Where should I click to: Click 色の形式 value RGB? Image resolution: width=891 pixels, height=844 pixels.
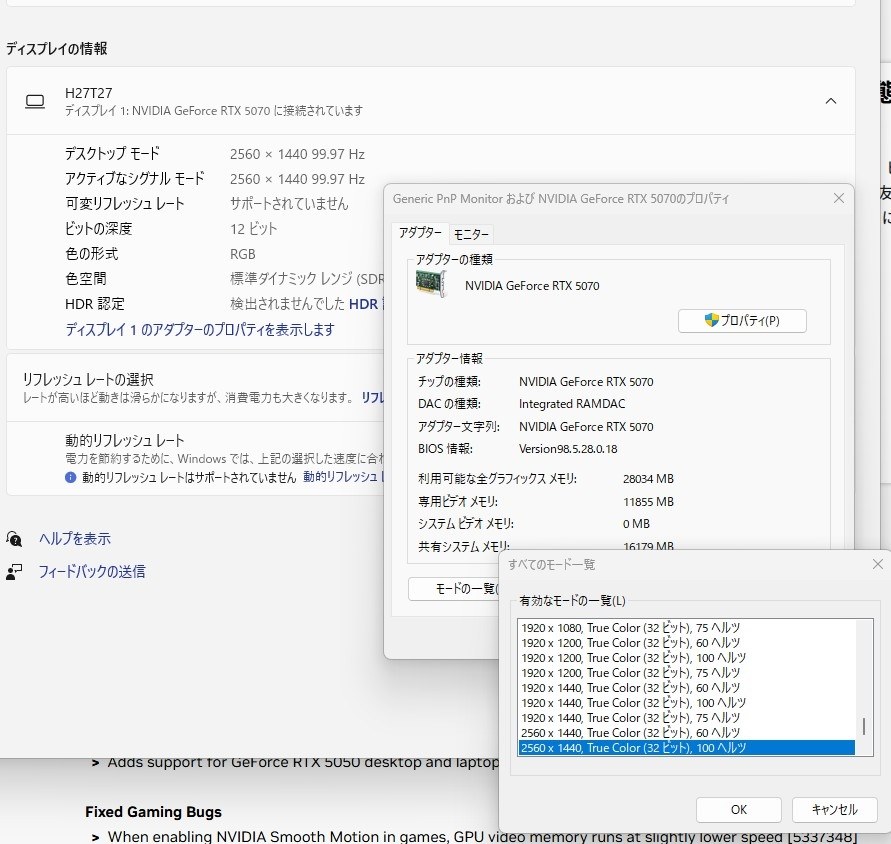pos(243,254)
